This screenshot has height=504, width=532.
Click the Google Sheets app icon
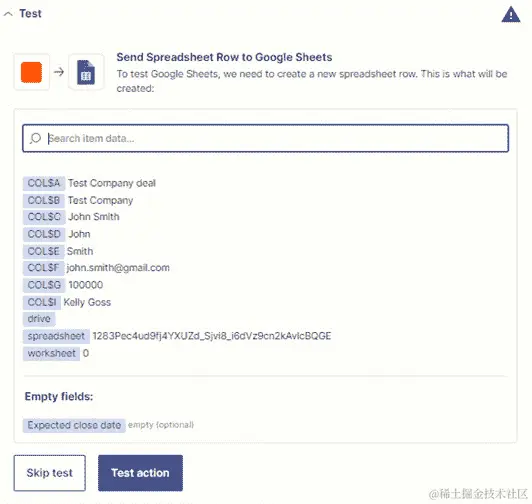coord(86,72)
